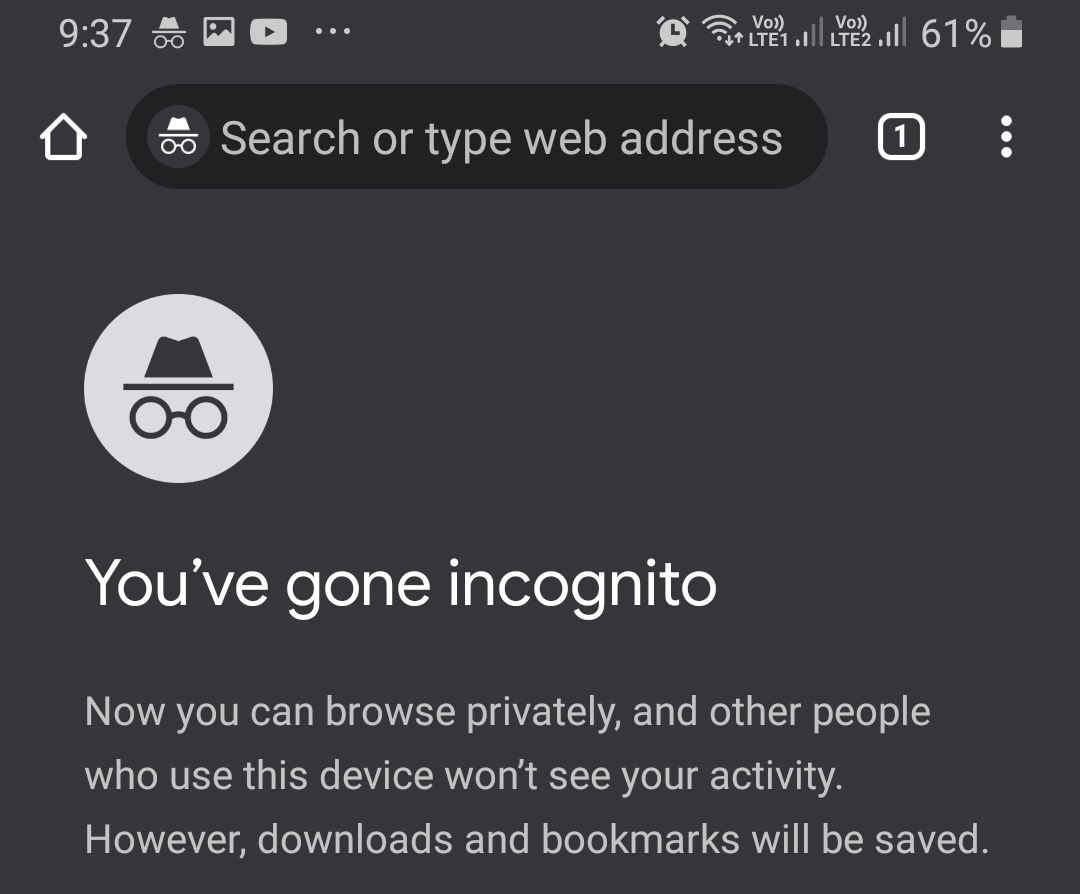Tap the Wi-Fi signal status icon
This screenshot has width=1080, height=894.
coord(722,33)
